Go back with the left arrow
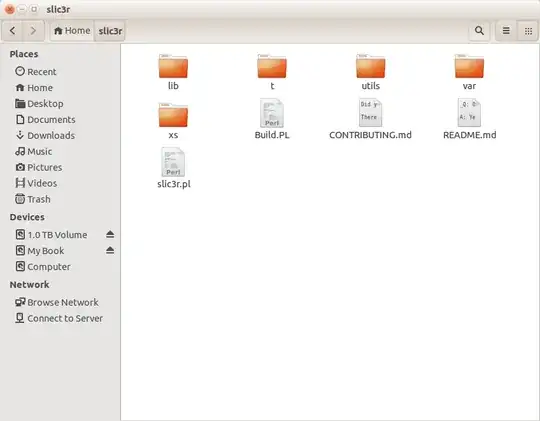 (13, 31)
